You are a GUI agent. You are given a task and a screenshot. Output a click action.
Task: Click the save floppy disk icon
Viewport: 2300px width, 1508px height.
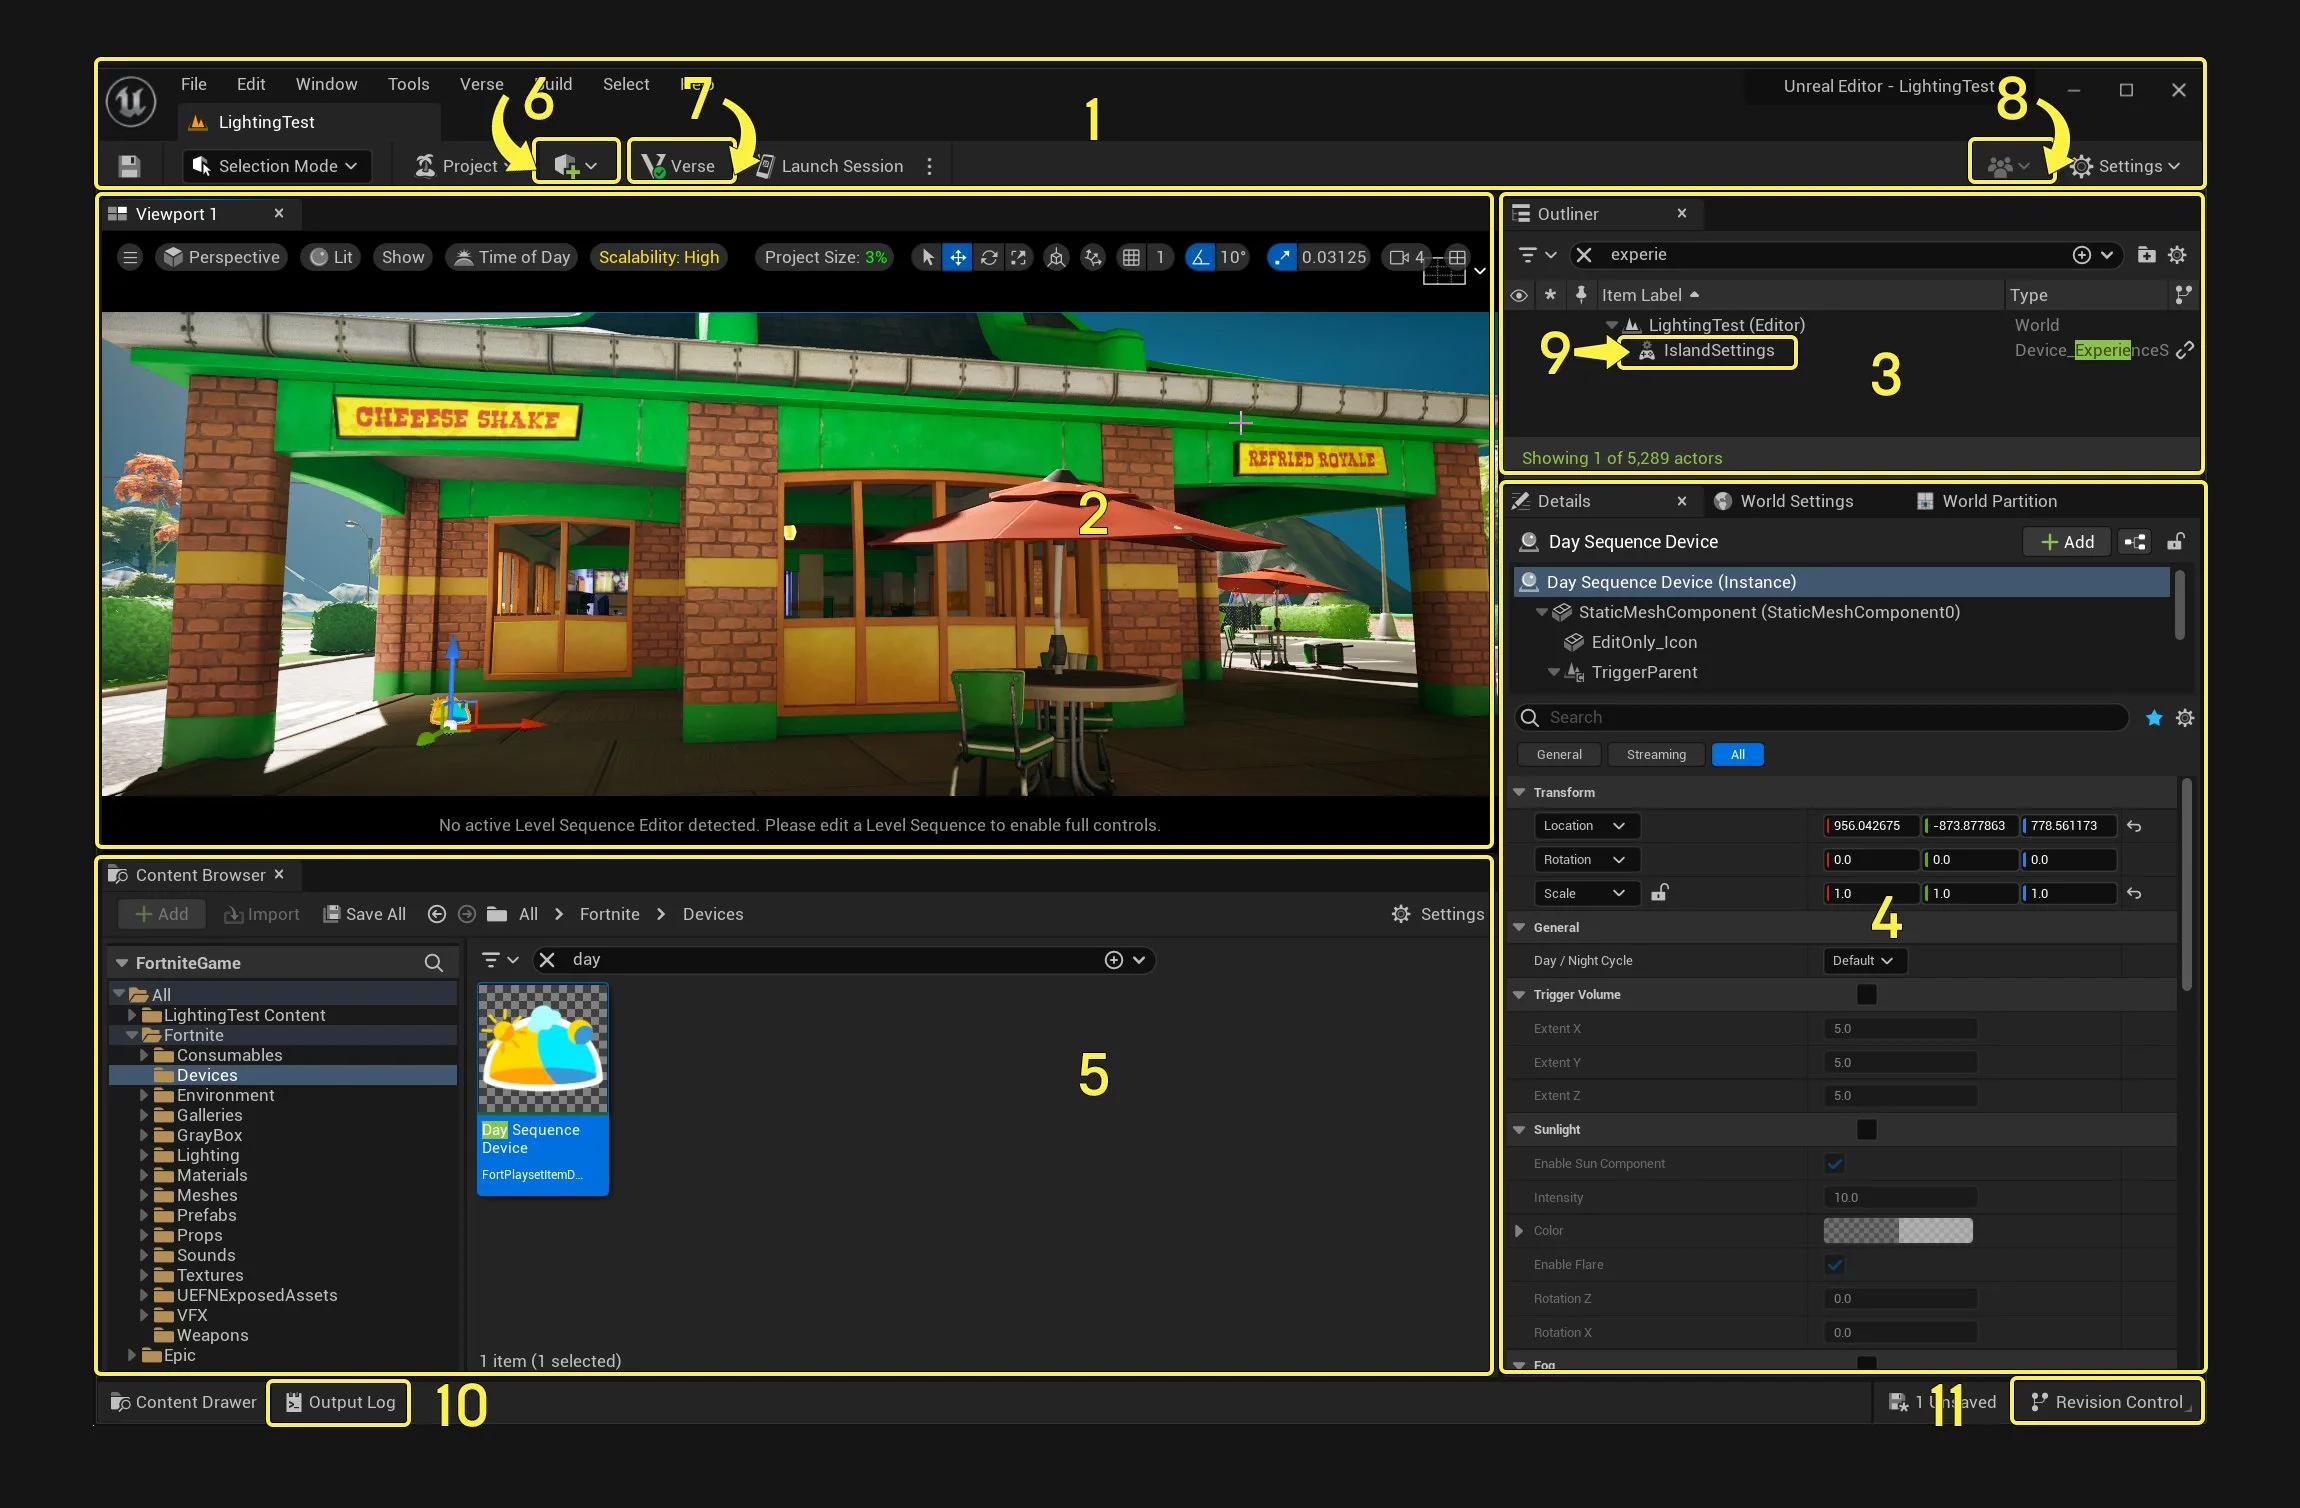click(x=129, y=166)
